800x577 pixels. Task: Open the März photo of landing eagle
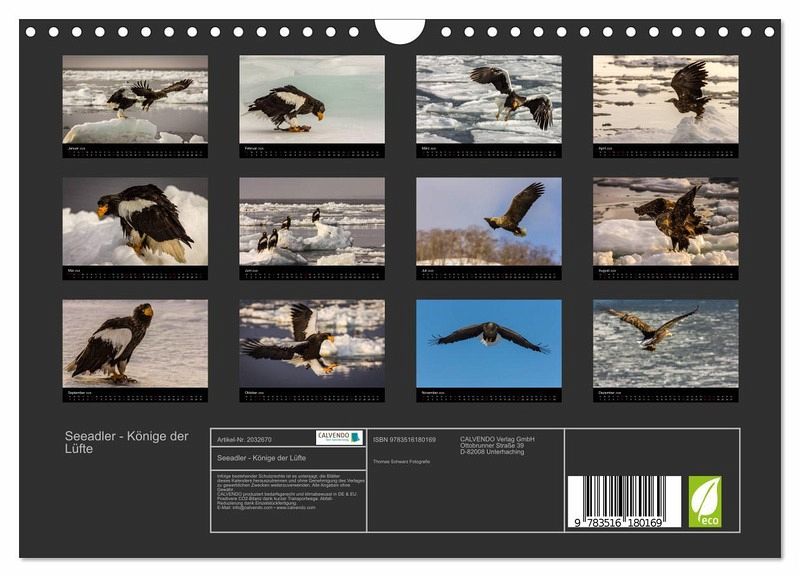[x=488, y=99]
